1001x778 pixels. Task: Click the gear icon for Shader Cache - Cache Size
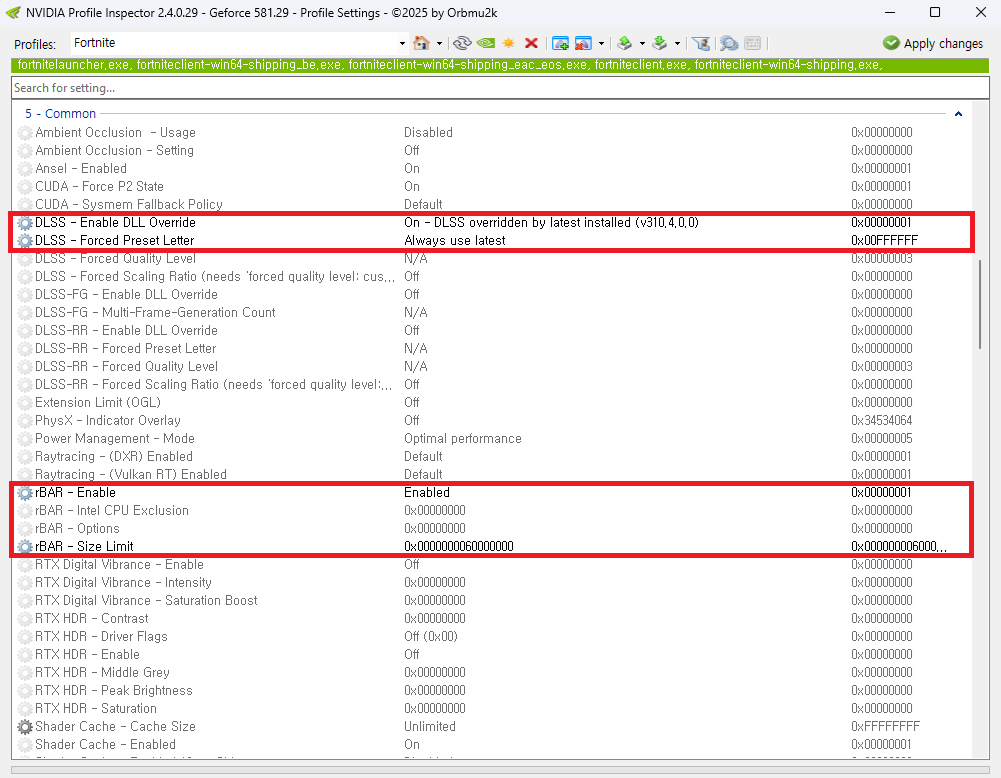(25, 727)
